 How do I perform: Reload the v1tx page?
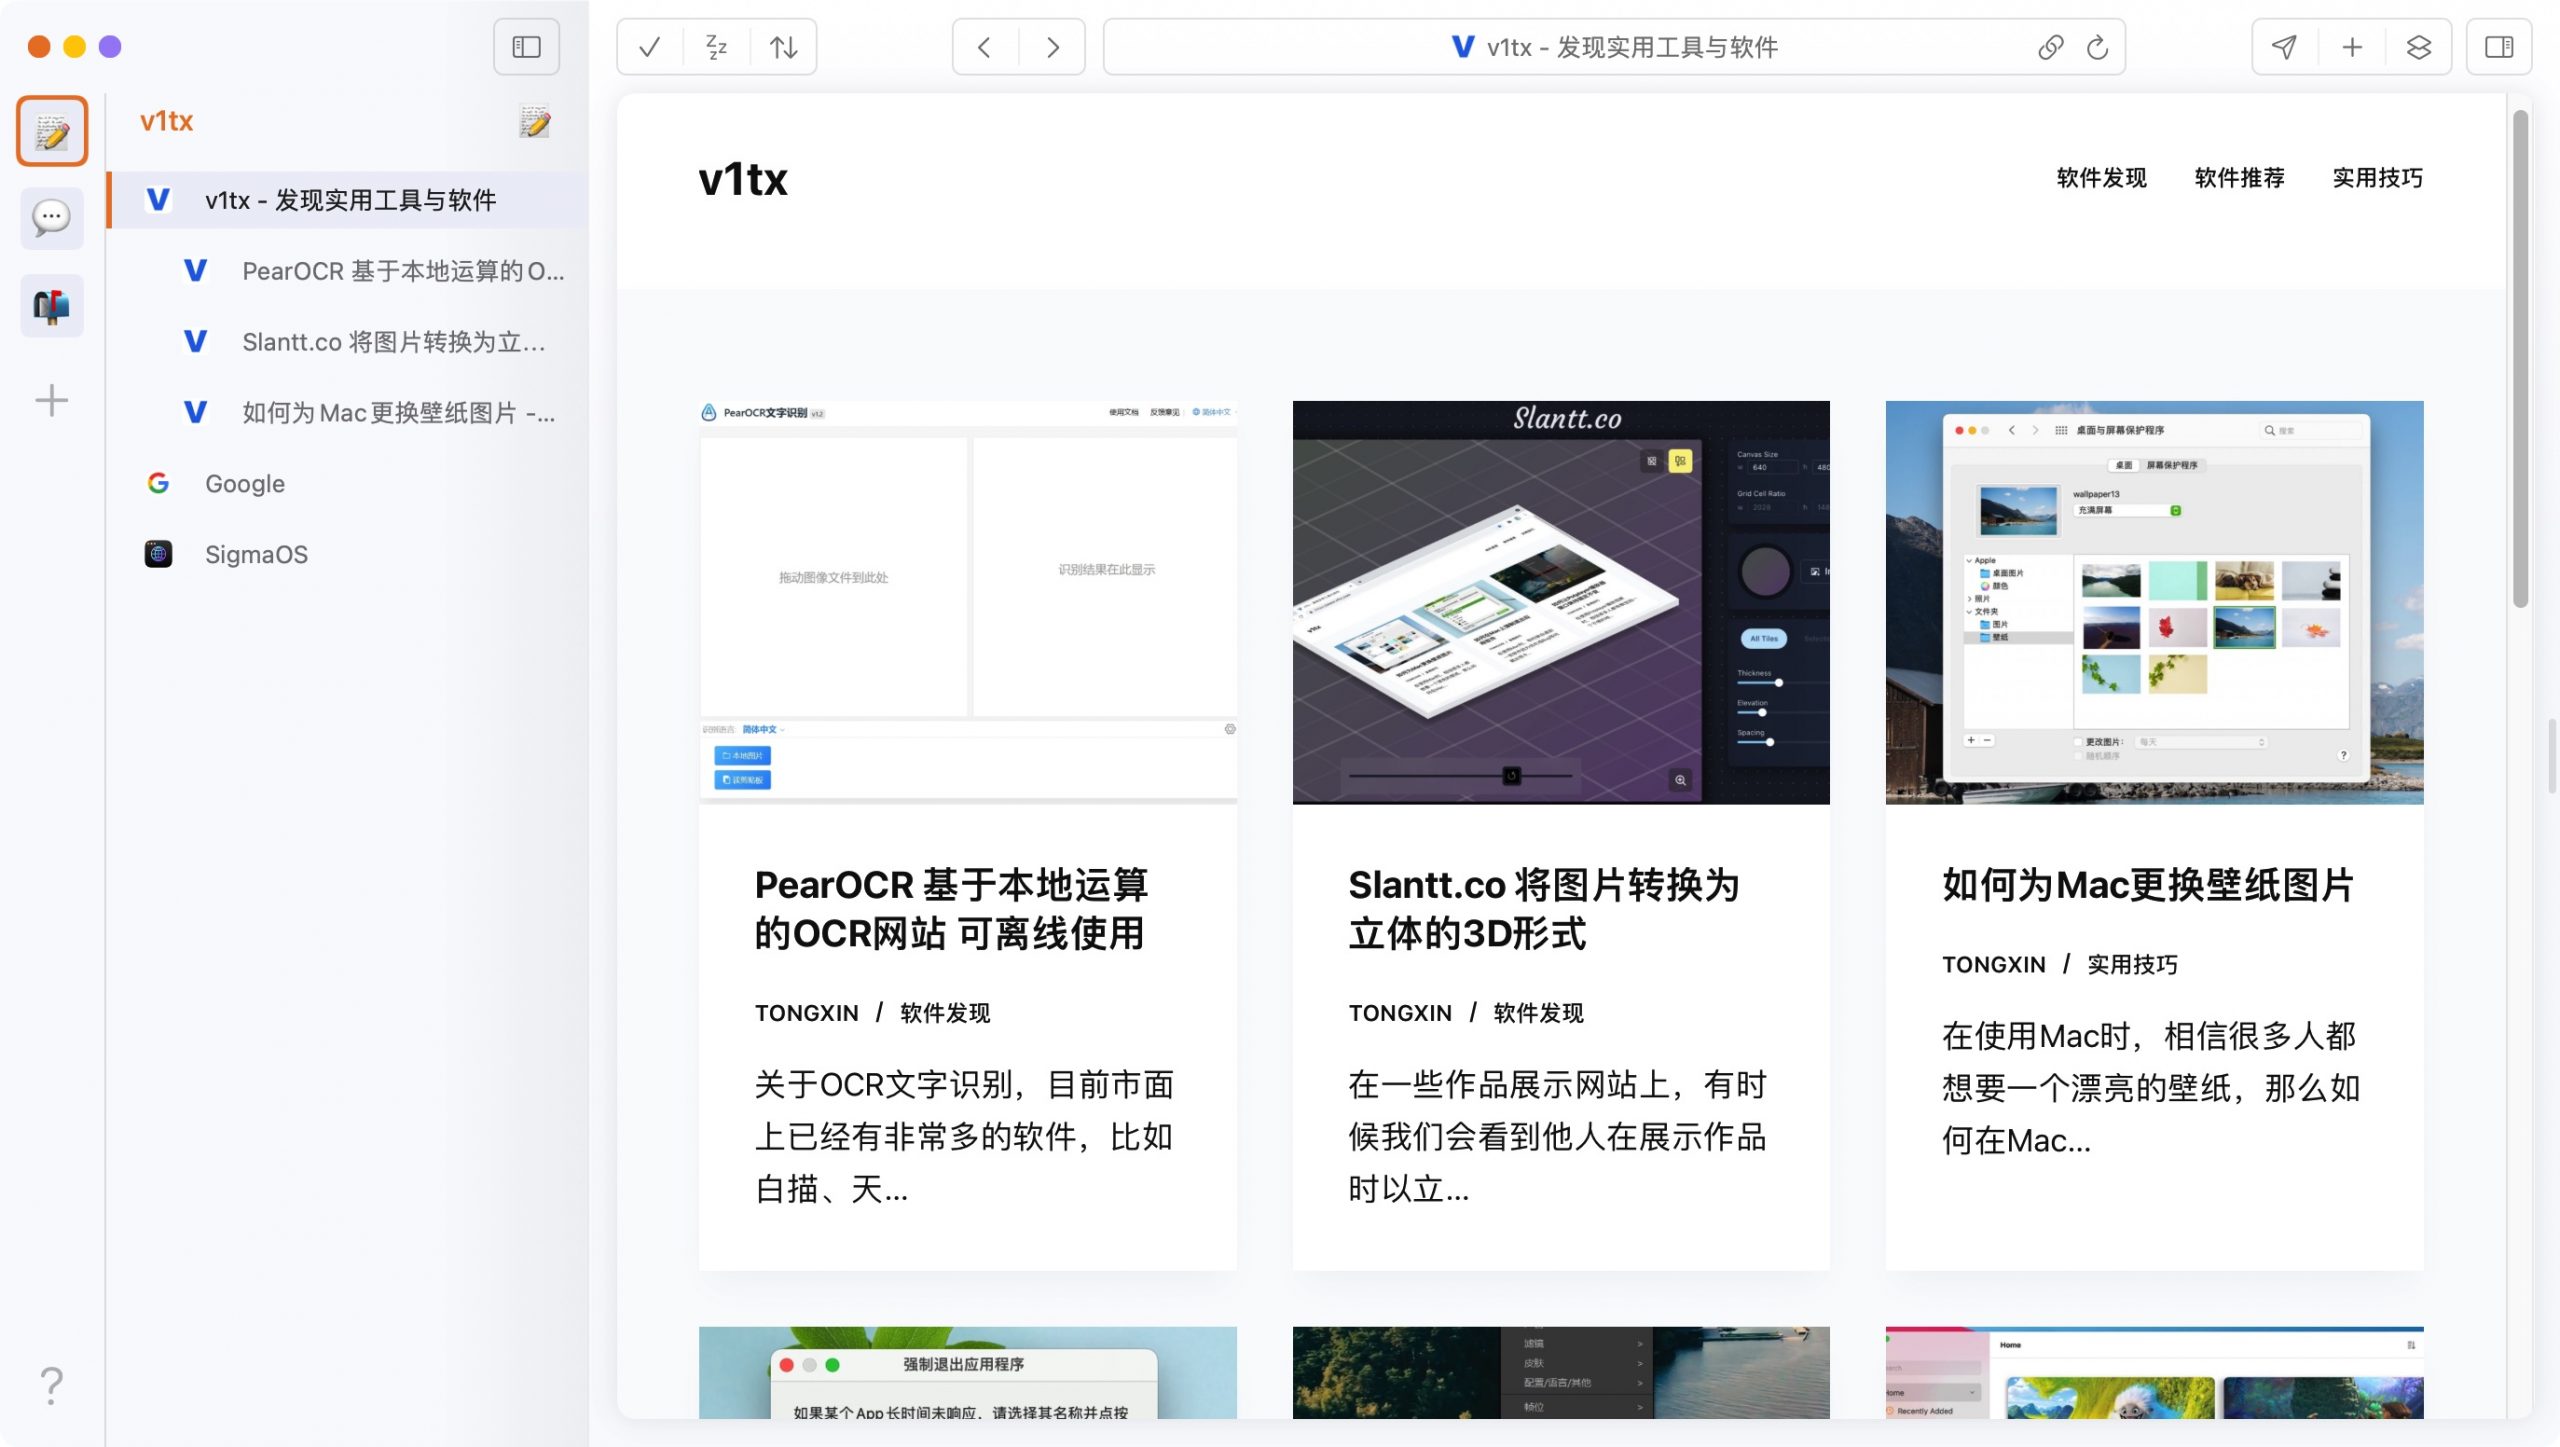[x=2096, y=46]
